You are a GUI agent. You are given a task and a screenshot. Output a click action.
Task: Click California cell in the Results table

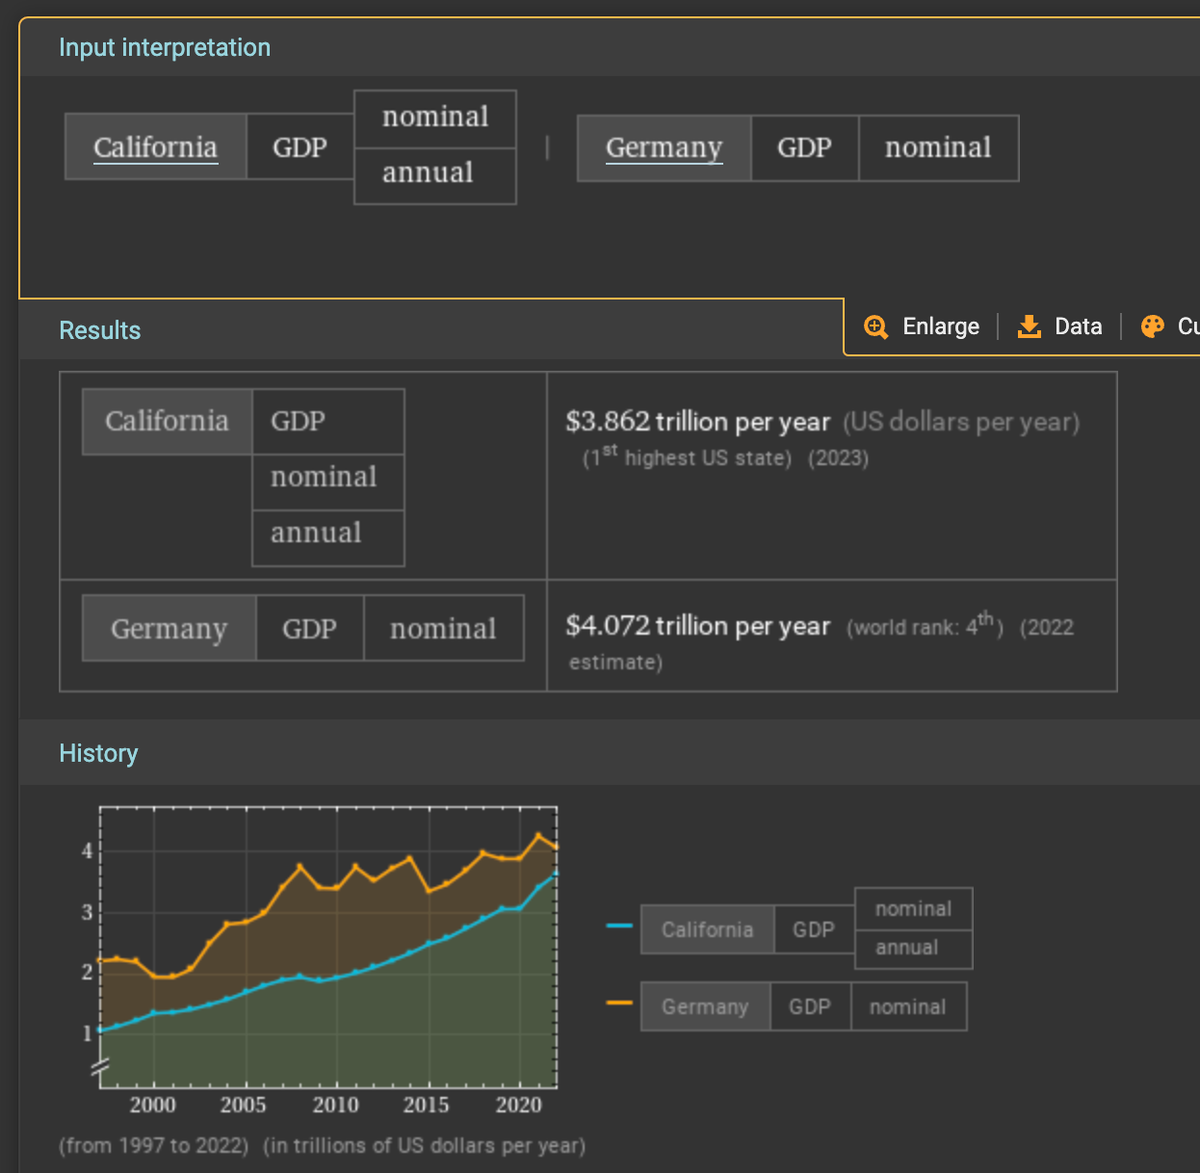(x=167, y=421)
